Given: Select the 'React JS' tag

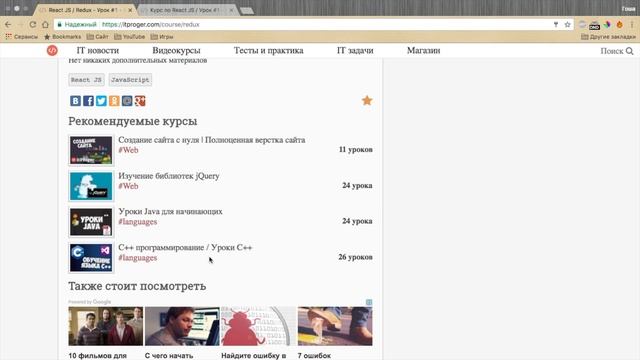Looking at the screenshot, I should (x=86, y=80).
